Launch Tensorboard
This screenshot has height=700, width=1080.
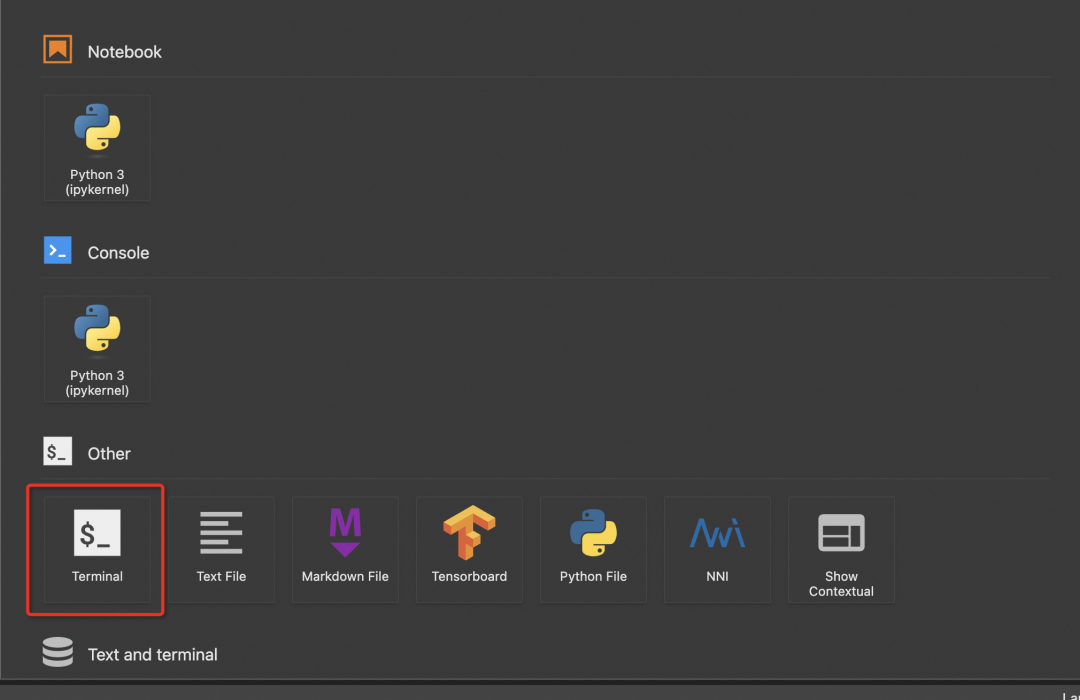click(x=469, y=549)
